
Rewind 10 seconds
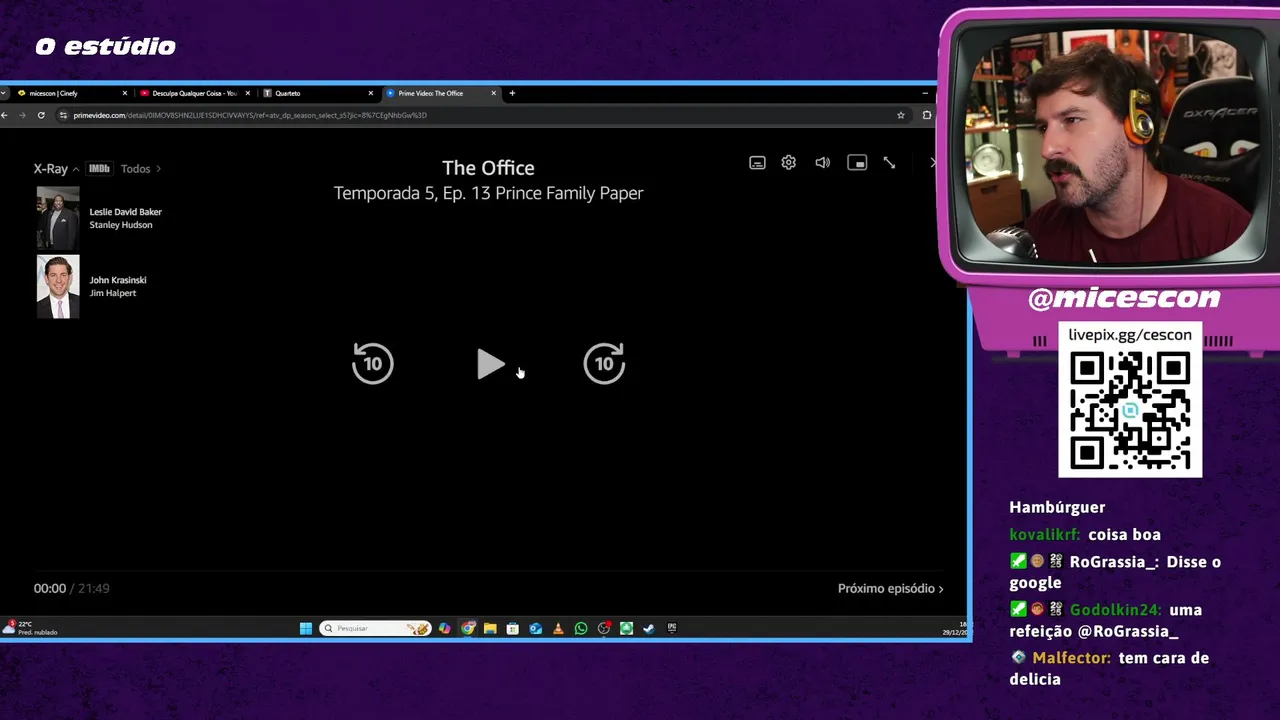(x=373, y=363)
